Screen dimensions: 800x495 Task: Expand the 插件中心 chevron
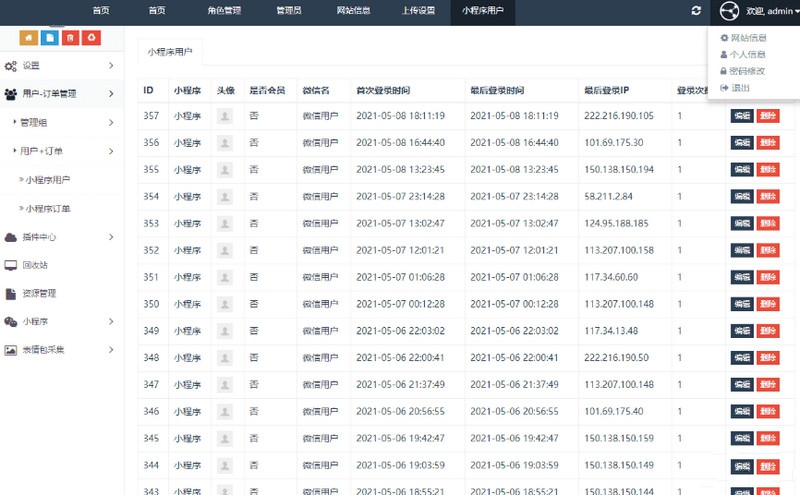tap(111, 237)
